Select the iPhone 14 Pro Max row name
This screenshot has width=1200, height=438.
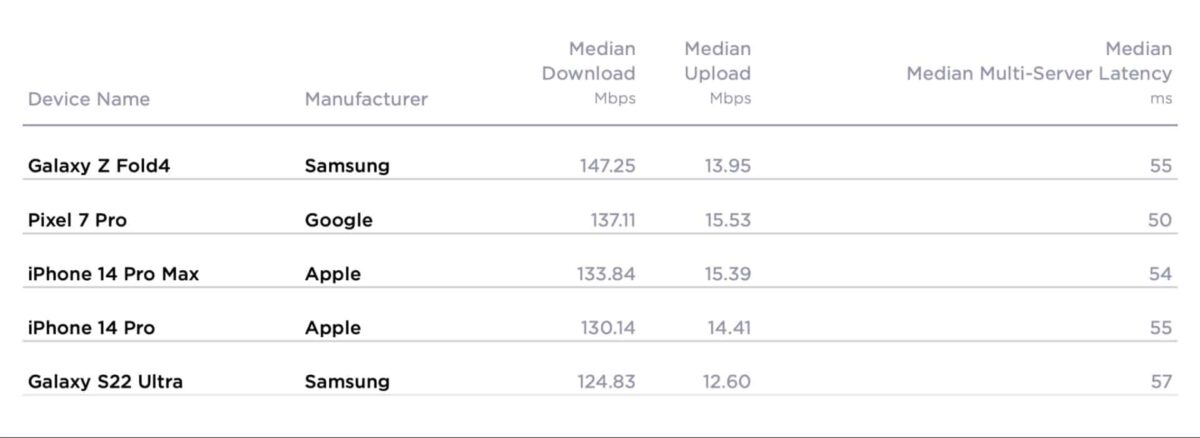(x=113, y=274)
